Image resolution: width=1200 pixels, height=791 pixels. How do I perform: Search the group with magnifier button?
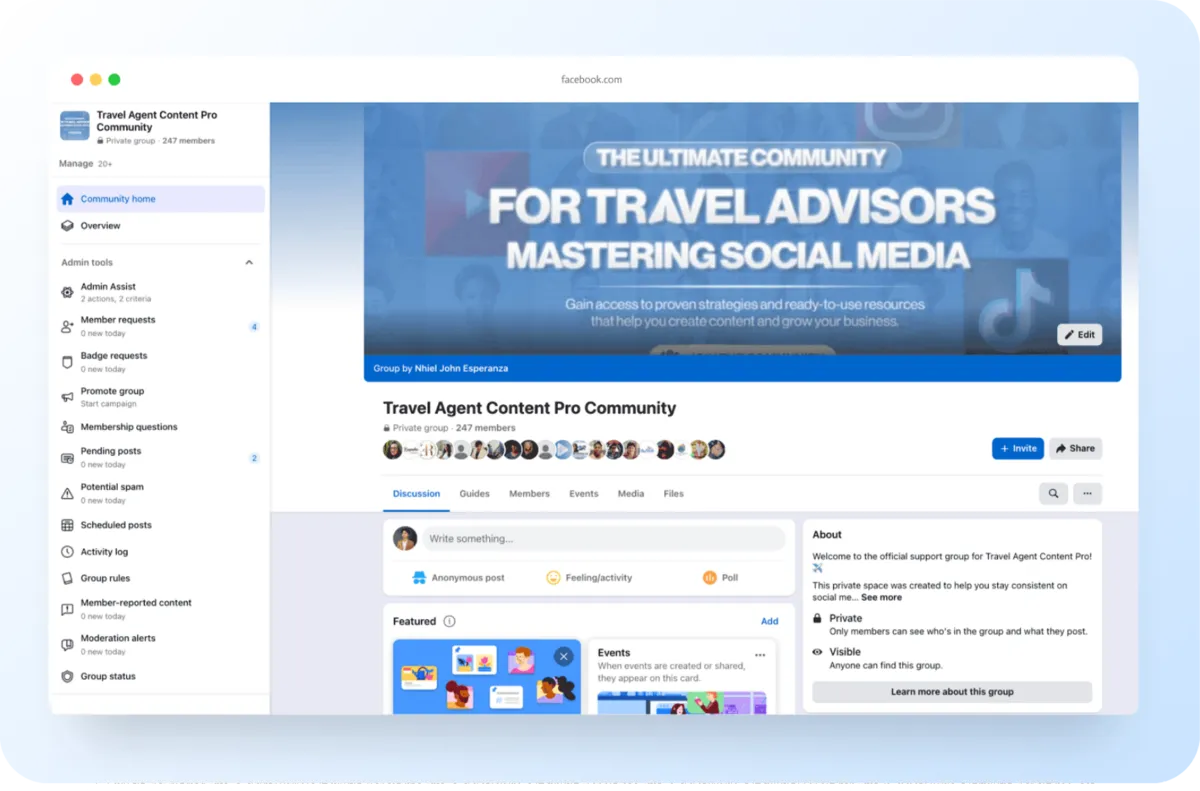pos(1053,493)
